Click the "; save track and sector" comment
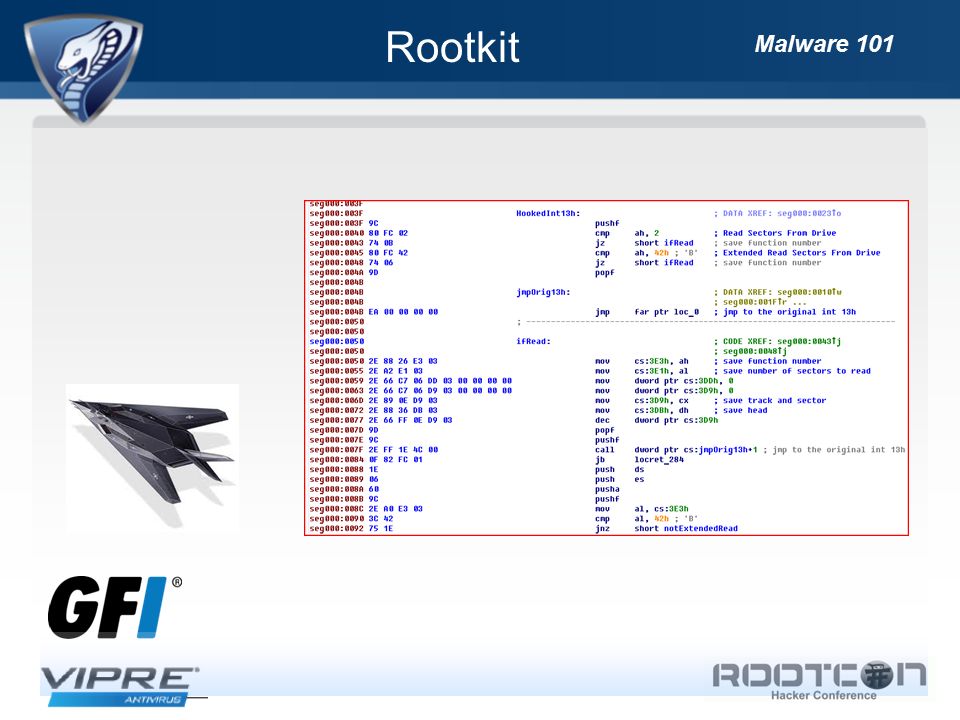This screenshot has height=720, width=960. point(770,400)
